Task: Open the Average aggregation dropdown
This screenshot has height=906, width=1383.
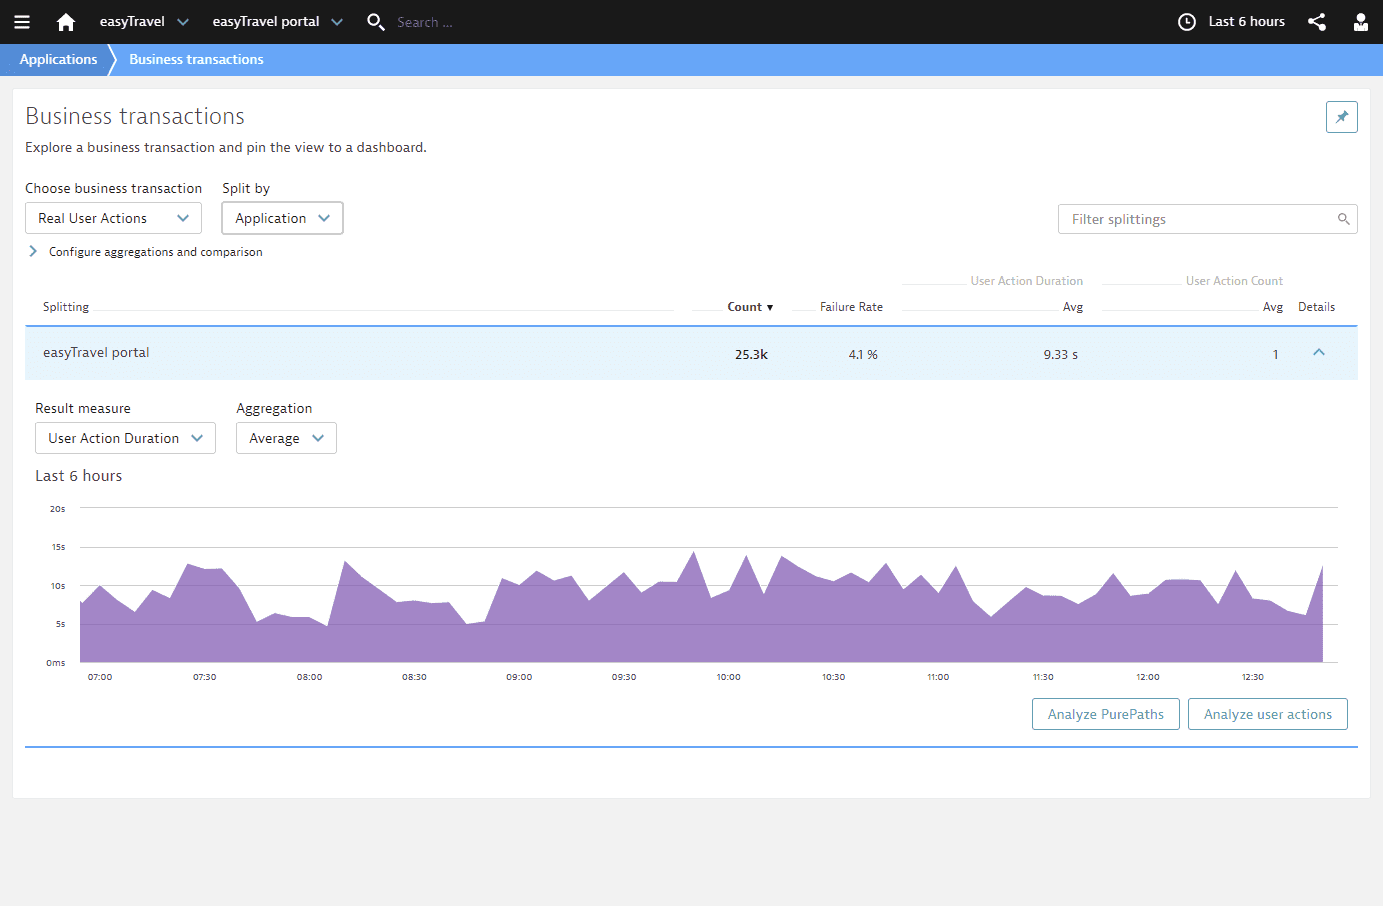Action: point(286,438)
